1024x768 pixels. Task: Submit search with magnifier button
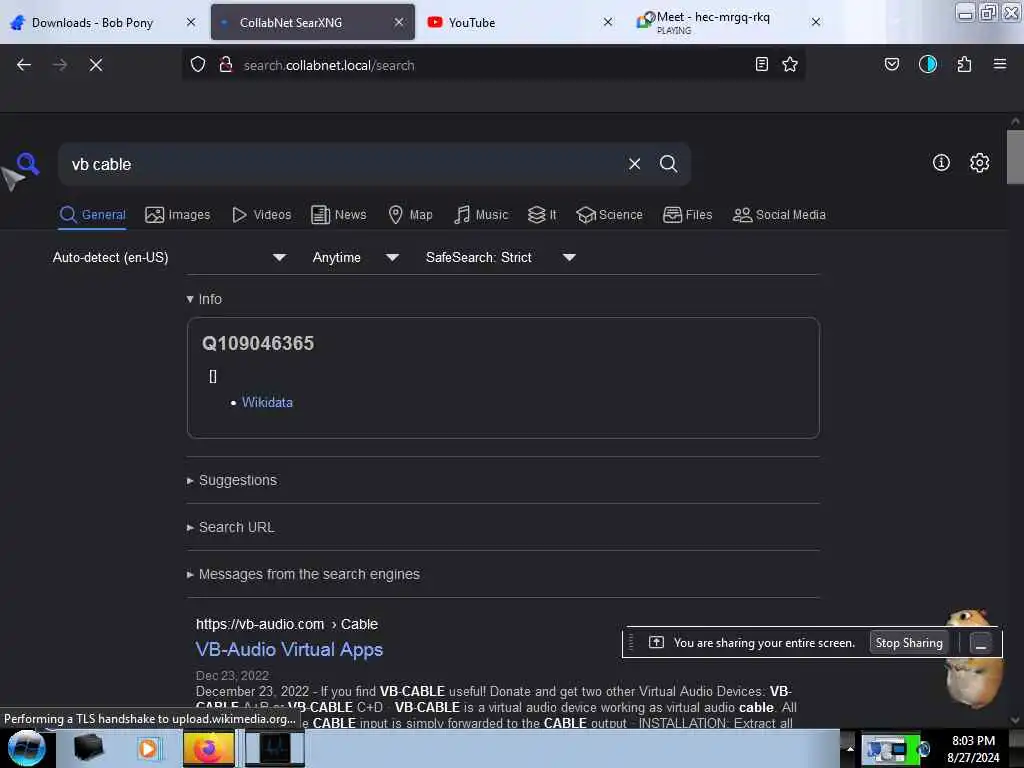pos(668,164)
